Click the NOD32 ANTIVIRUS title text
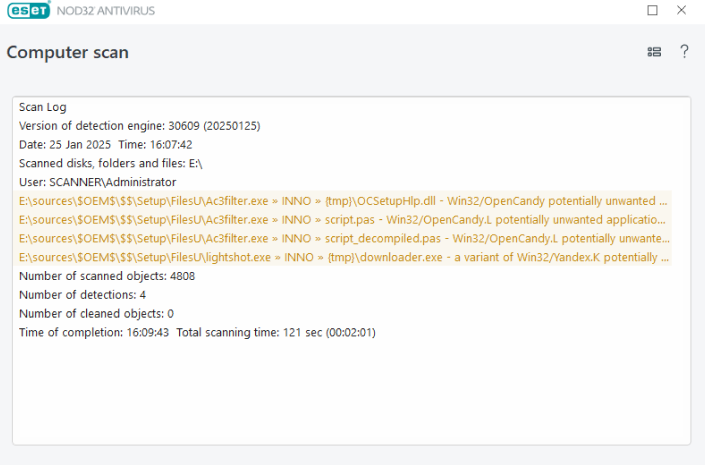This screenshot has height=465, width=705. (x=106, y=10)
